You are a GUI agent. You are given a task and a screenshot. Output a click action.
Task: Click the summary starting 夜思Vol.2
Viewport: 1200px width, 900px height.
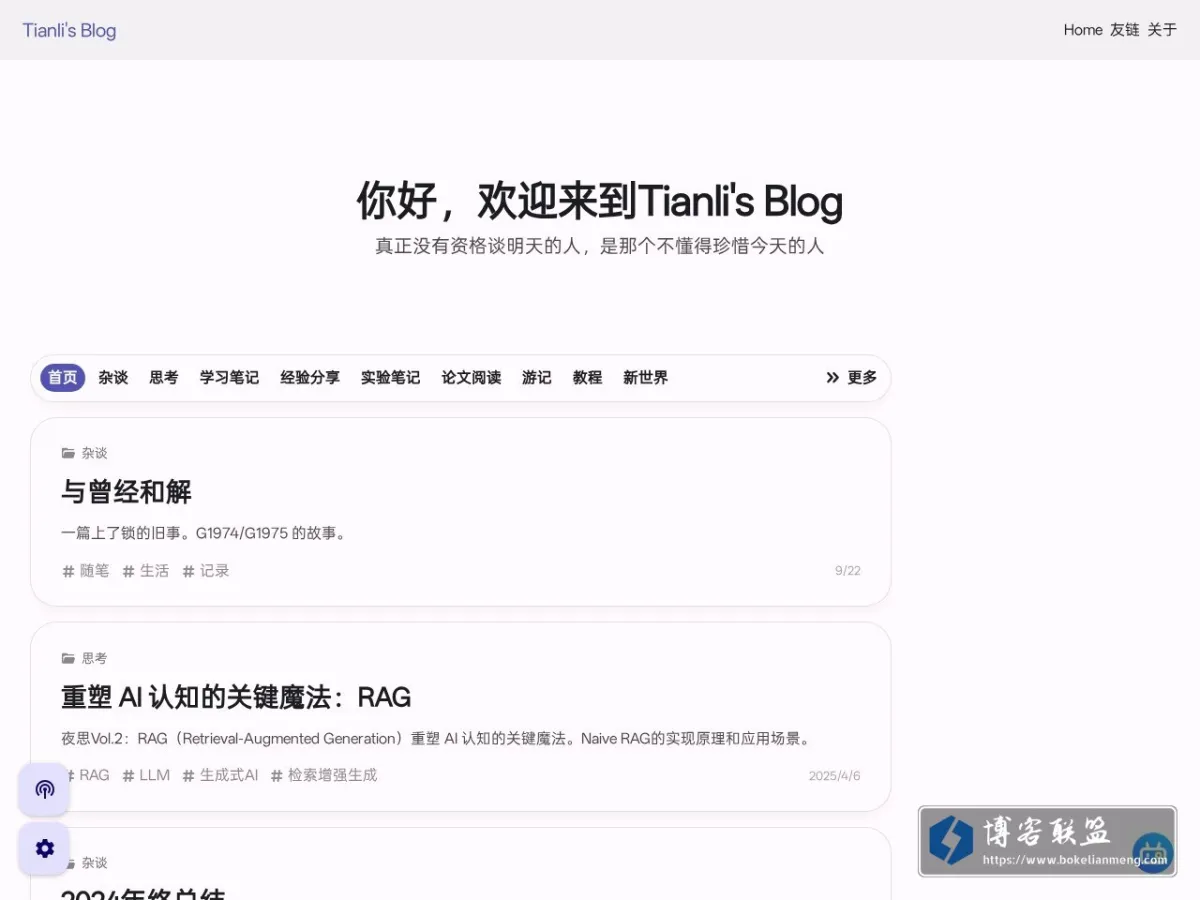click(438, 739)
